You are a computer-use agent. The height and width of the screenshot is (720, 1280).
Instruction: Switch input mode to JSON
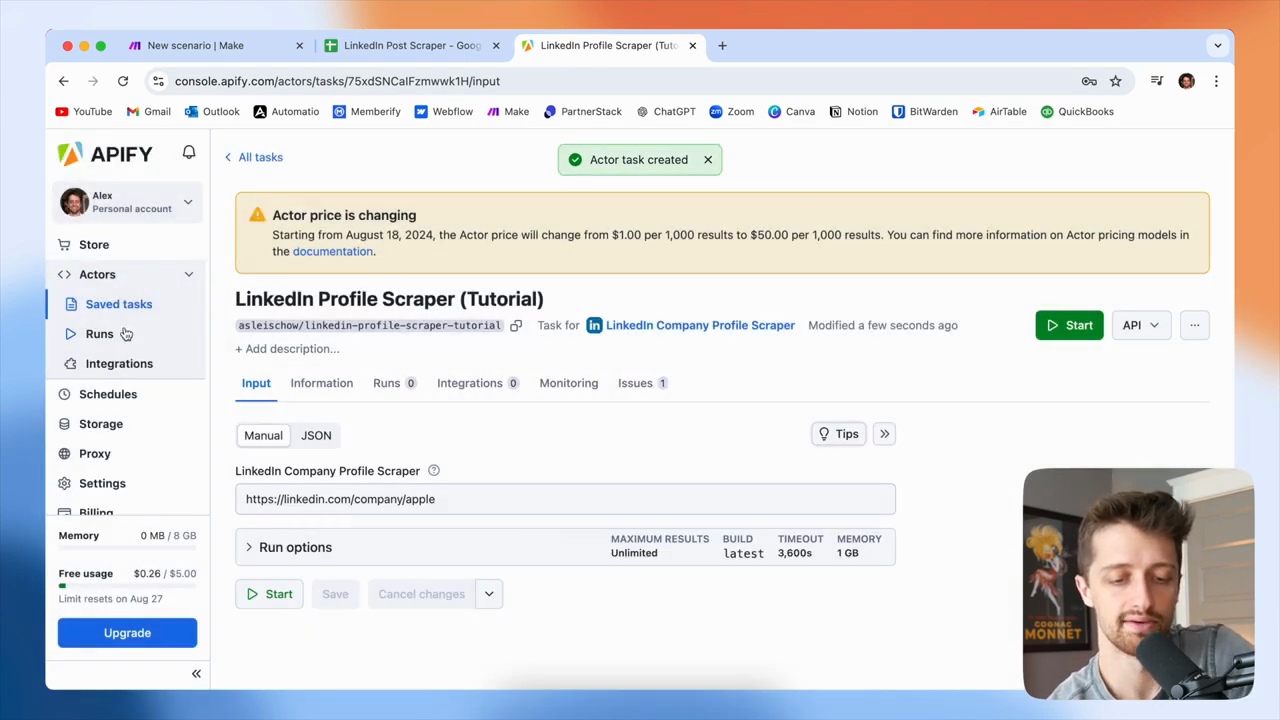316,435
